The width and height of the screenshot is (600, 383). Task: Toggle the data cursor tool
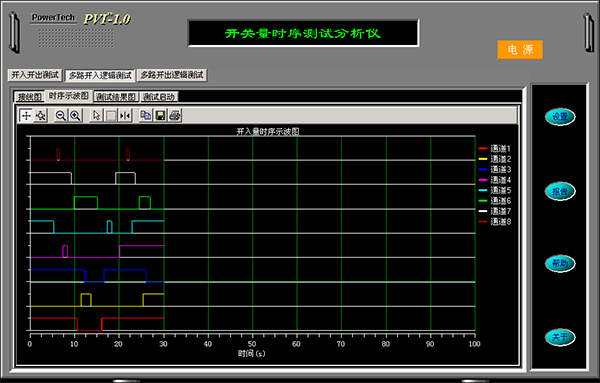point(125,116)
